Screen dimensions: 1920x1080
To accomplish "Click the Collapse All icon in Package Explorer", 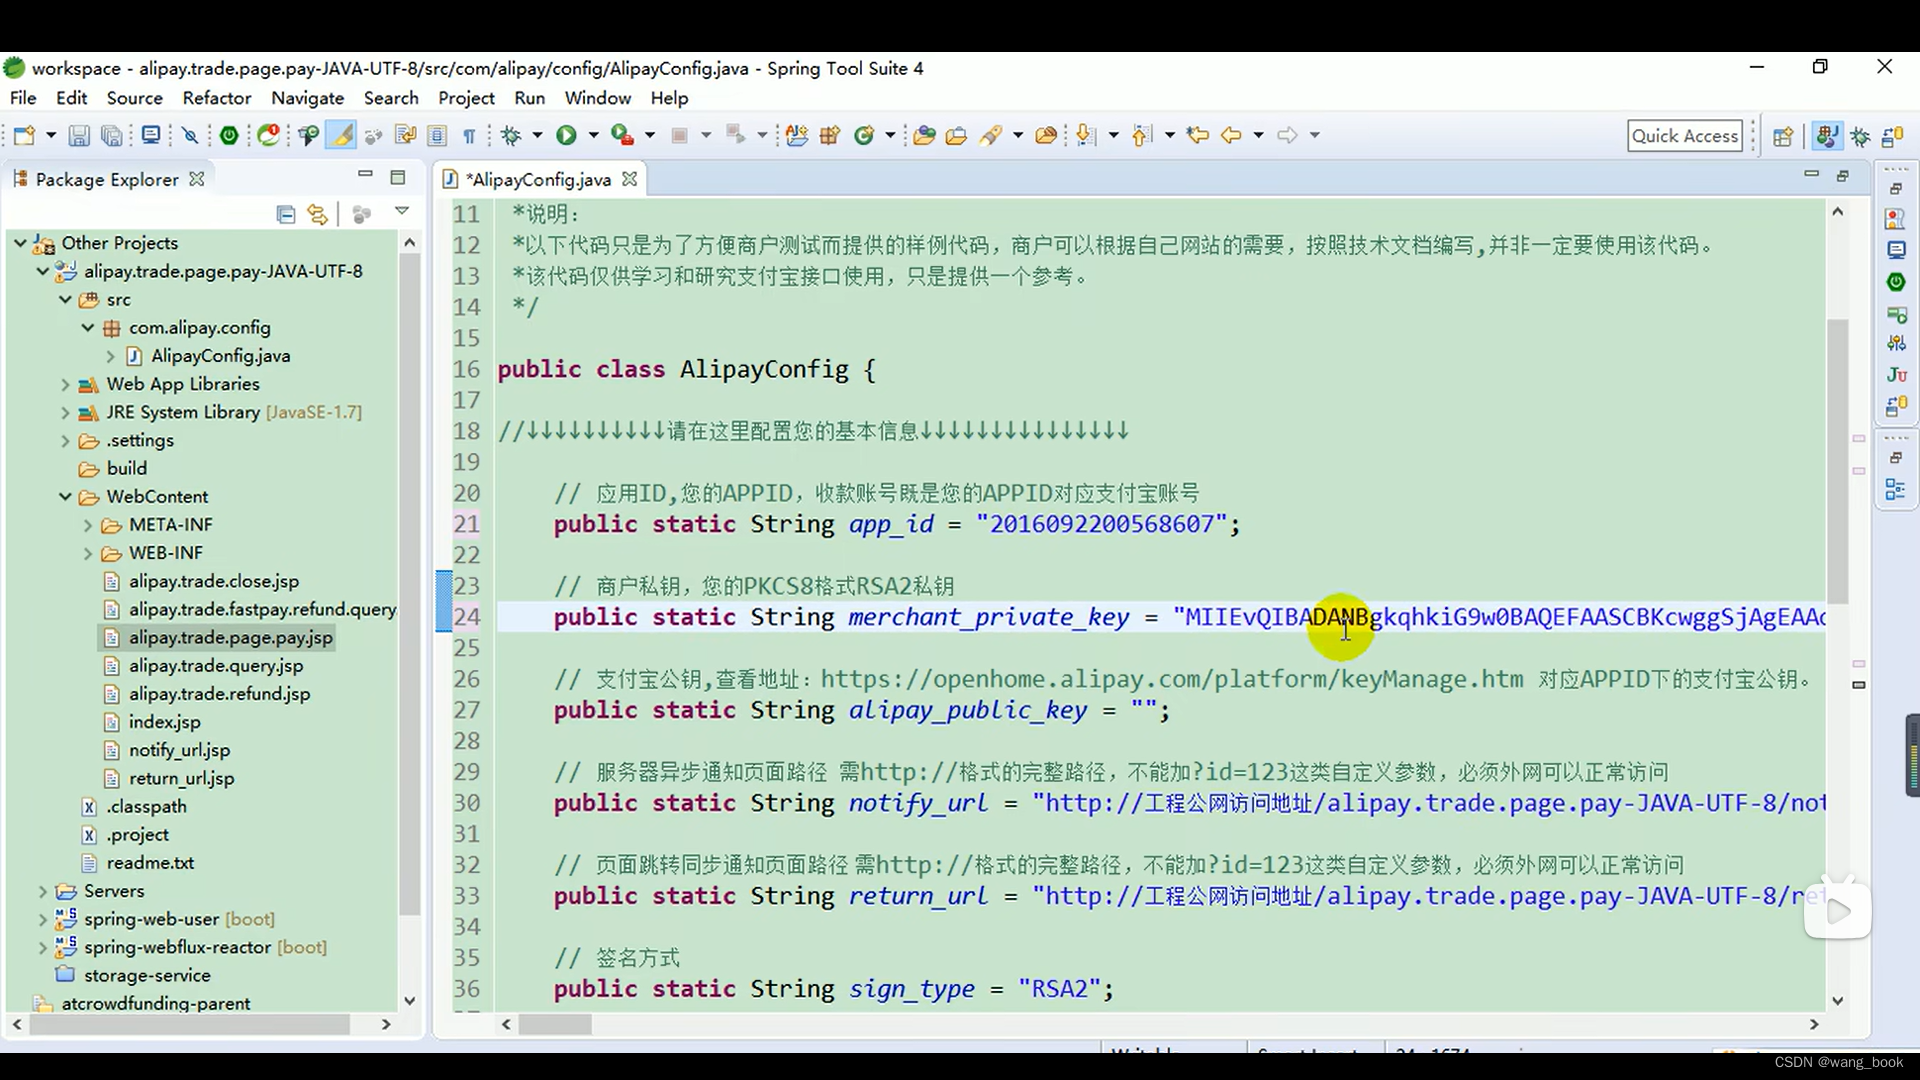I will 286,214.
